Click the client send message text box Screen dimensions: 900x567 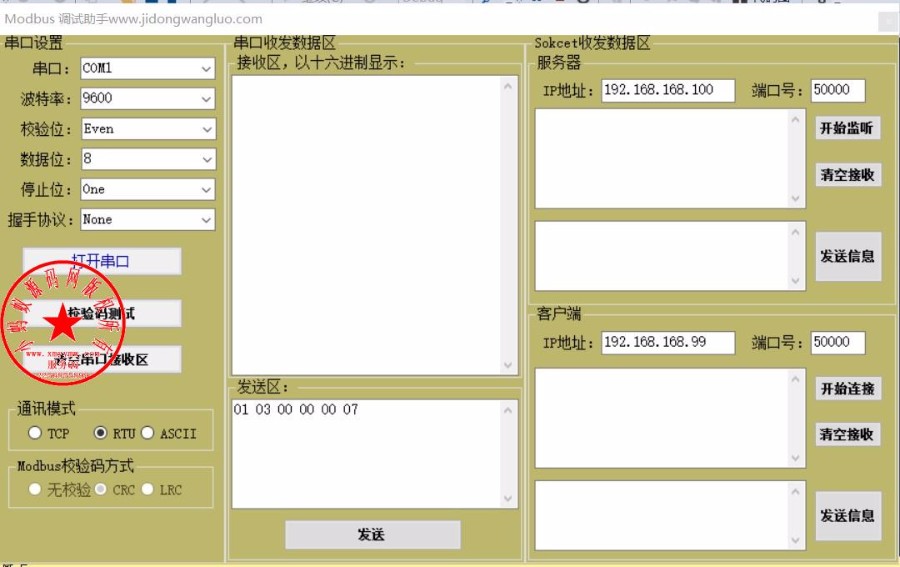(x=670, y=515)
